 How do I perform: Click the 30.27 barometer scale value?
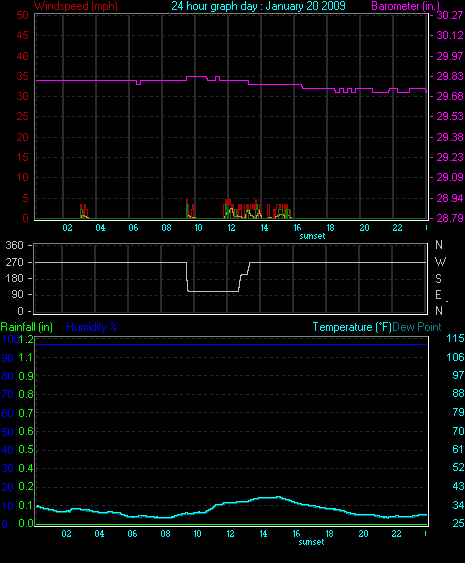pyautogui.click(x=450, y=15)
